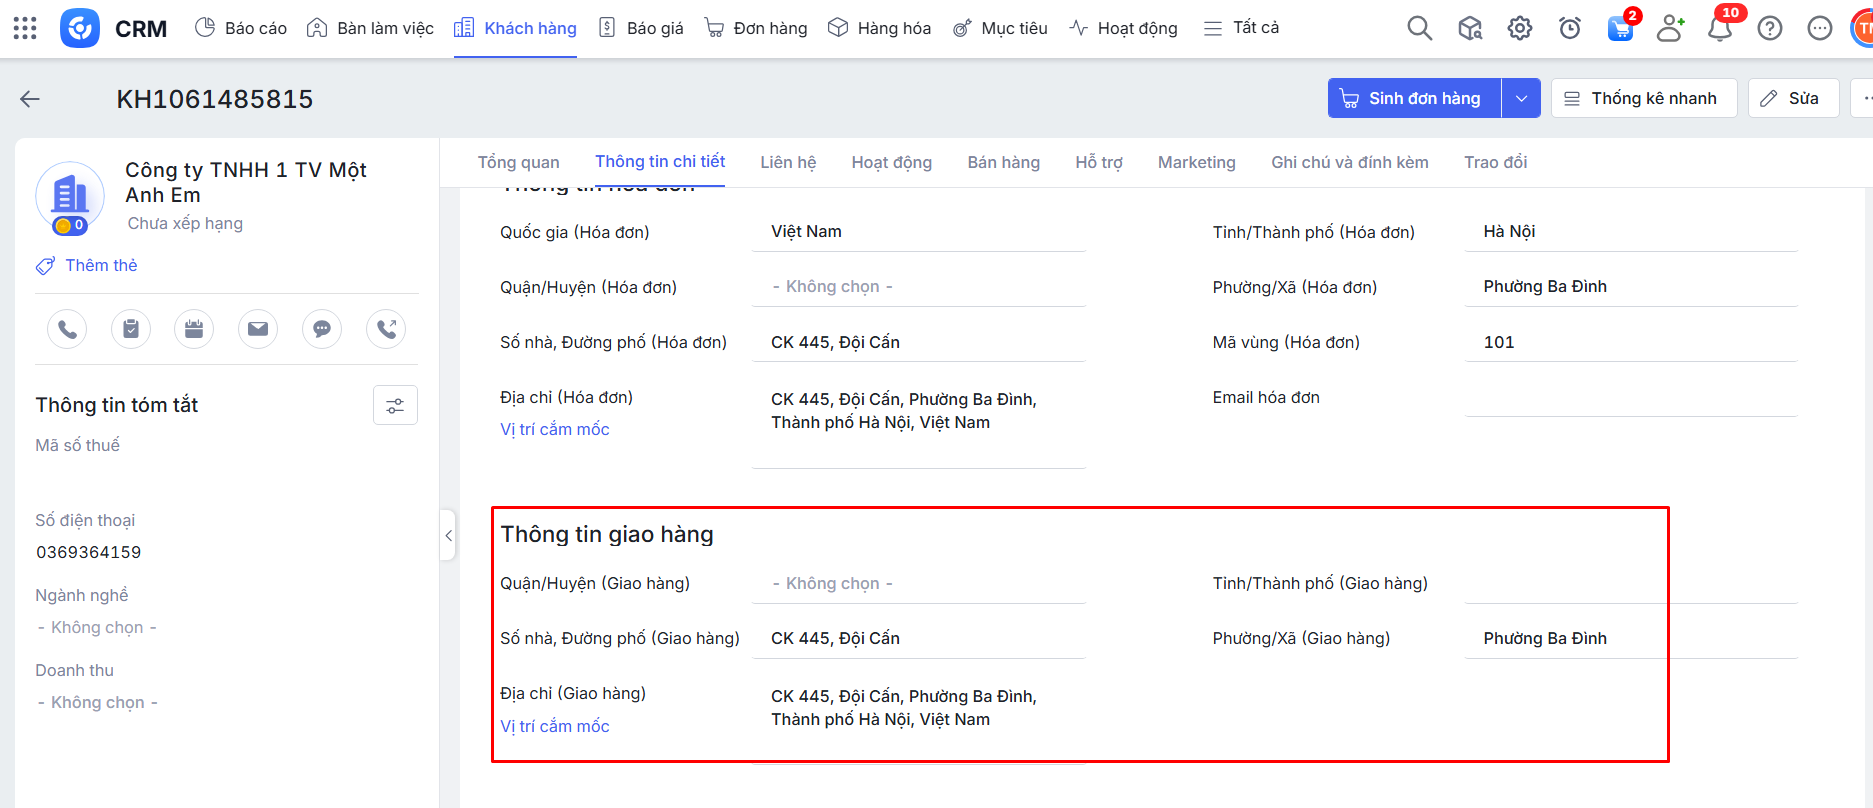Click the phone call icon under customer name
Image resolution: width=1873 pixels, height=808 pixels.
coord(67,329)
